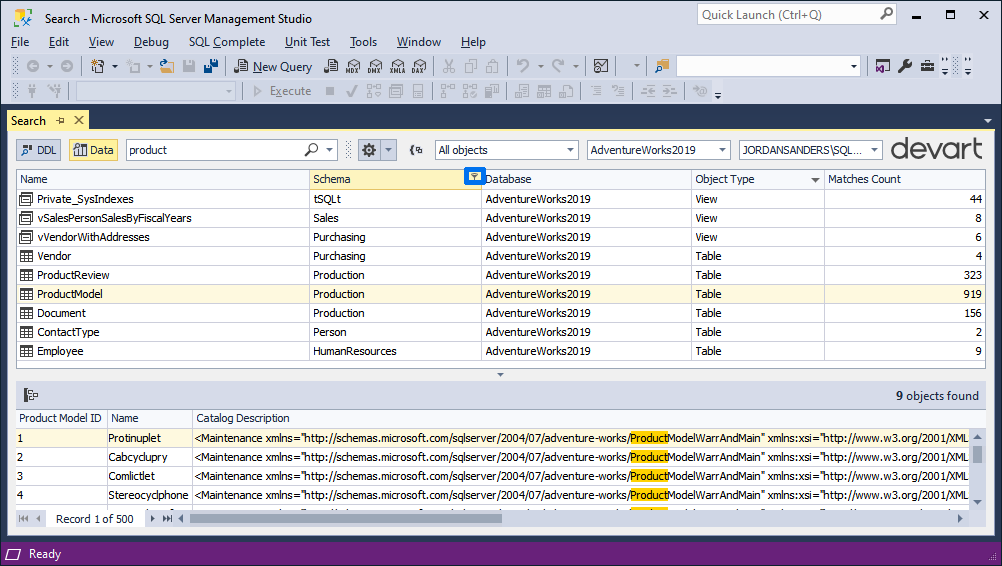This screenshot has height=566, width=1002.
Task: Open the document tab list dropdown
Action: point(988,121)
